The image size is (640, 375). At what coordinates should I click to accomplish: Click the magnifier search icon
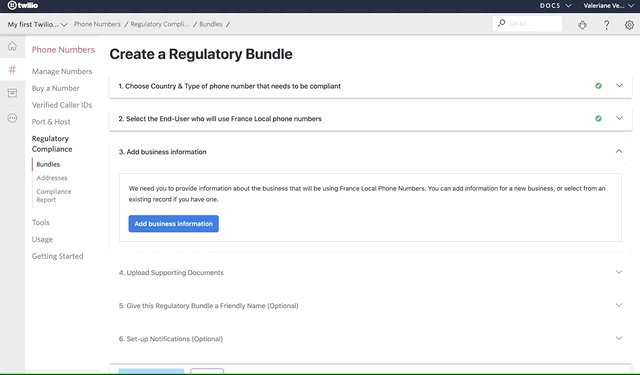click(x=502, y=23)
